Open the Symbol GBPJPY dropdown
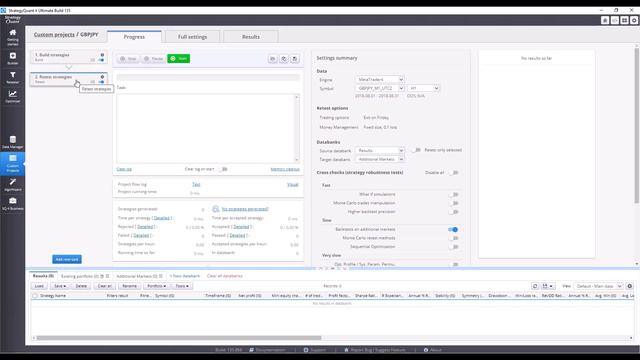Image resolution: width=640 pixels, height=360 pixels. (380, 88)
